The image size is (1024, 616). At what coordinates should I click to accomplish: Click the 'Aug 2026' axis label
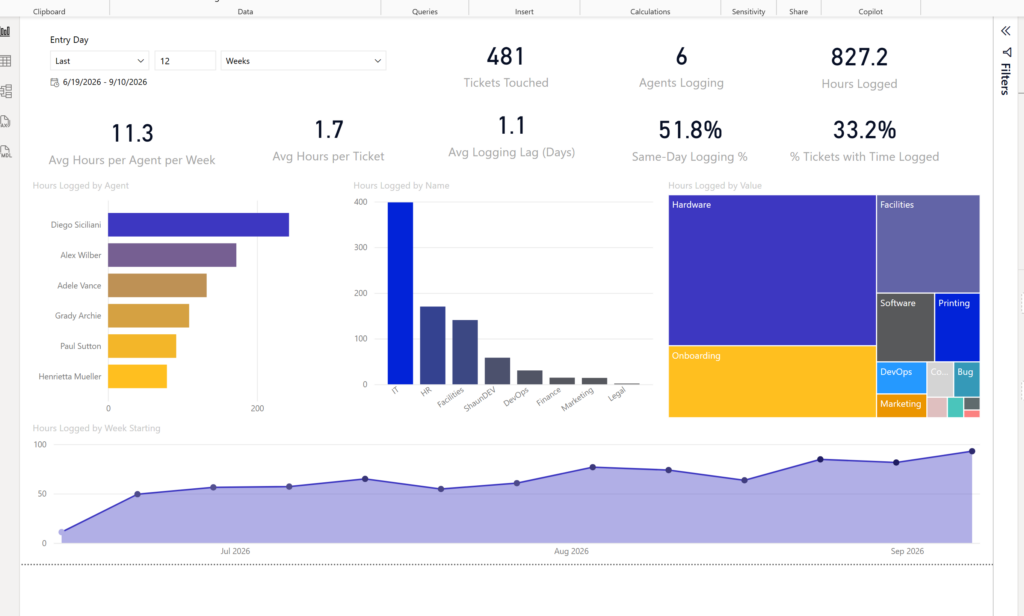click(x=571, y=551)
